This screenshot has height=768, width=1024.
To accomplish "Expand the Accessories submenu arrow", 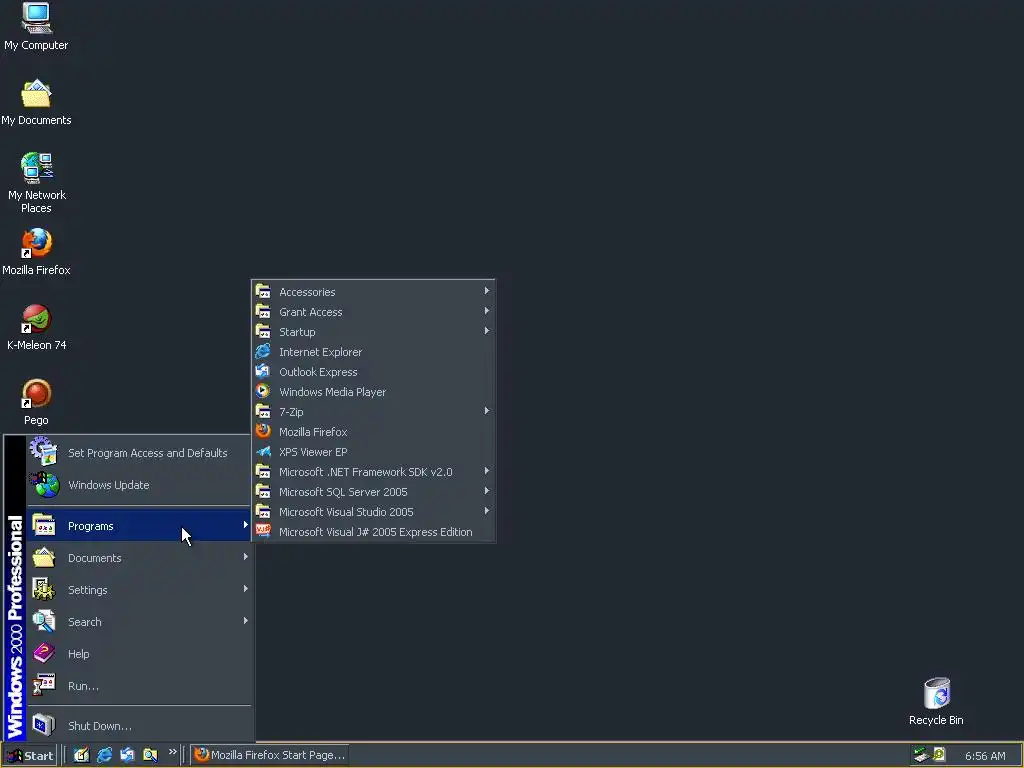I will point(487,291).
